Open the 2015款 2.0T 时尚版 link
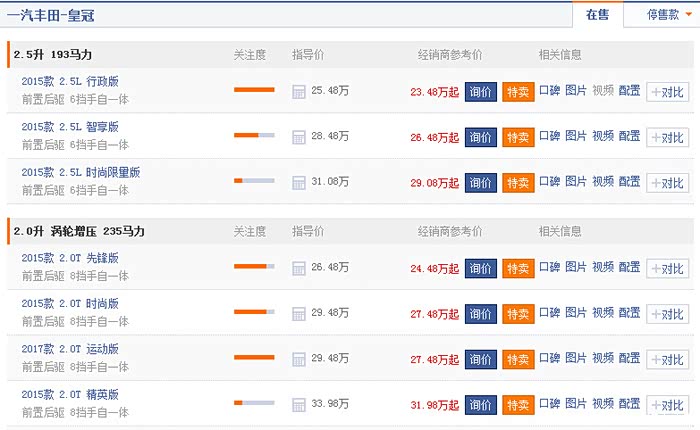Viewport: 700px width, 430px height. pos(70,304)
